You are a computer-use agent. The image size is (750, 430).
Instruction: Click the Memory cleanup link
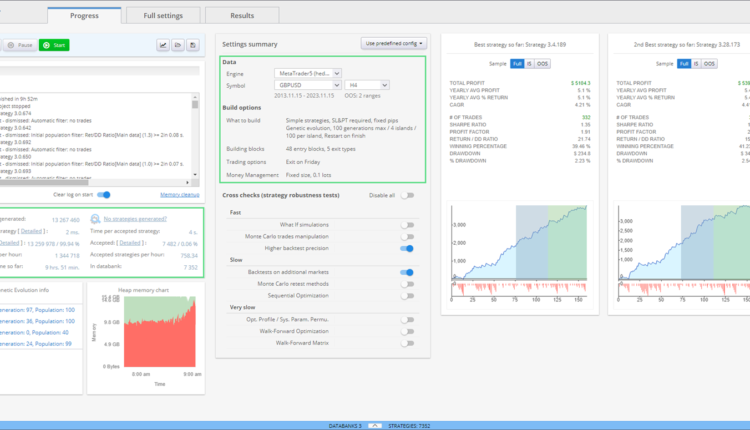[180, 167]
